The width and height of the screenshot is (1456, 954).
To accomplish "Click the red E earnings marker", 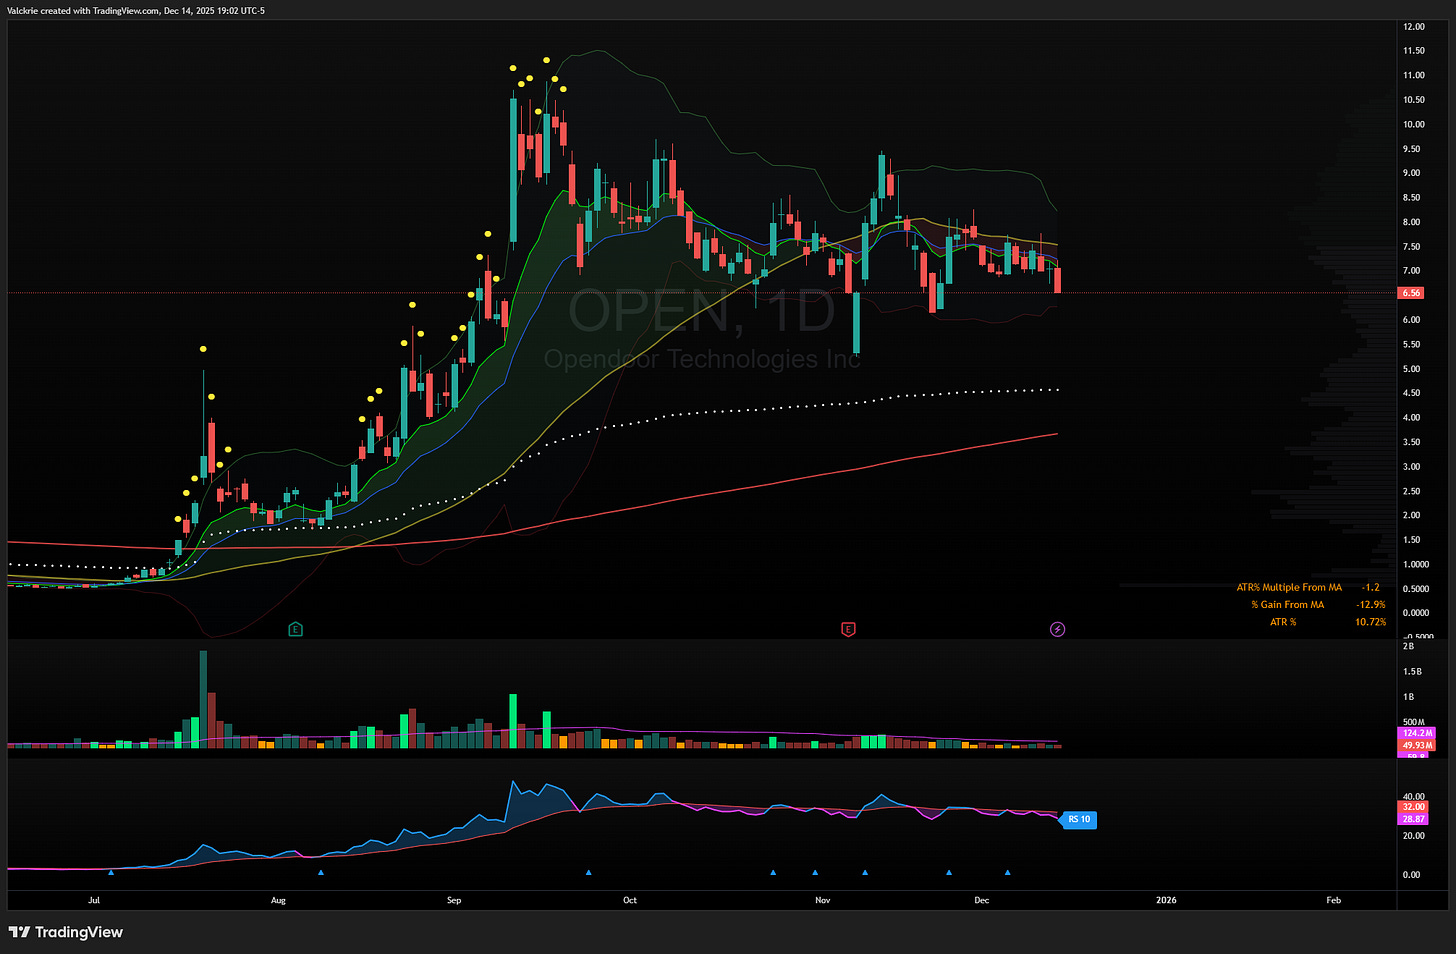I will (x=848, y=629).
